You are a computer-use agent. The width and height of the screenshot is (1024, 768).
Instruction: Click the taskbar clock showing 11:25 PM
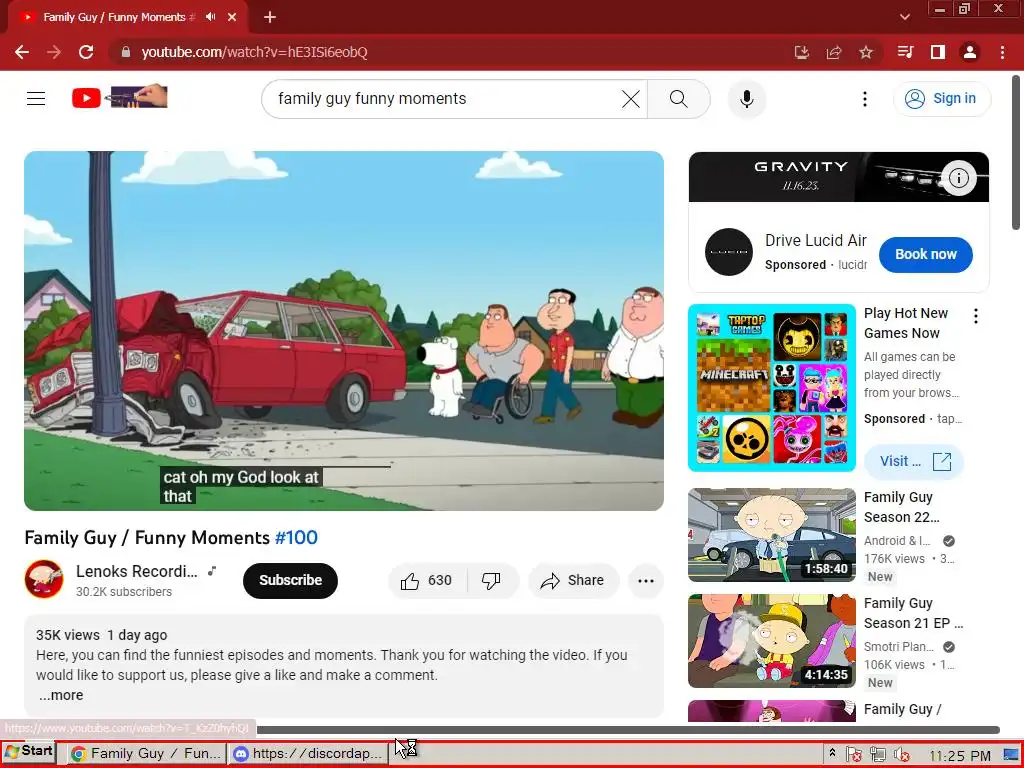pos(959,756)
